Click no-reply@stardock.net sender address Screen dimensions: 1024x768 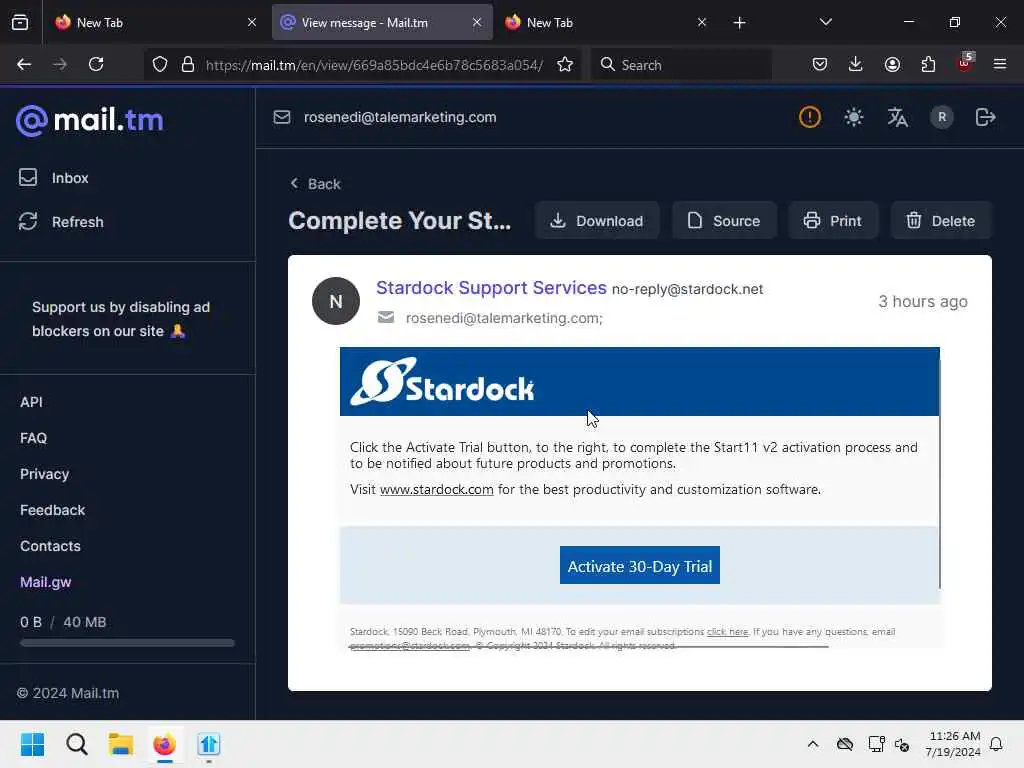(x=687, y=289)
